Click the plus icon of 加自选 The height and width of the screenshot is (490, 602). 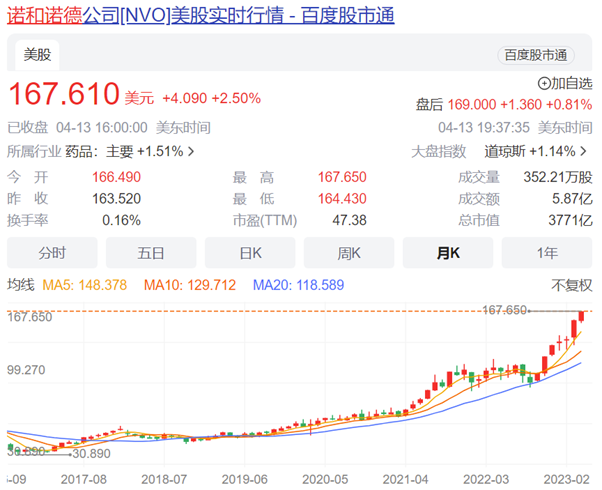pos(544,83)
